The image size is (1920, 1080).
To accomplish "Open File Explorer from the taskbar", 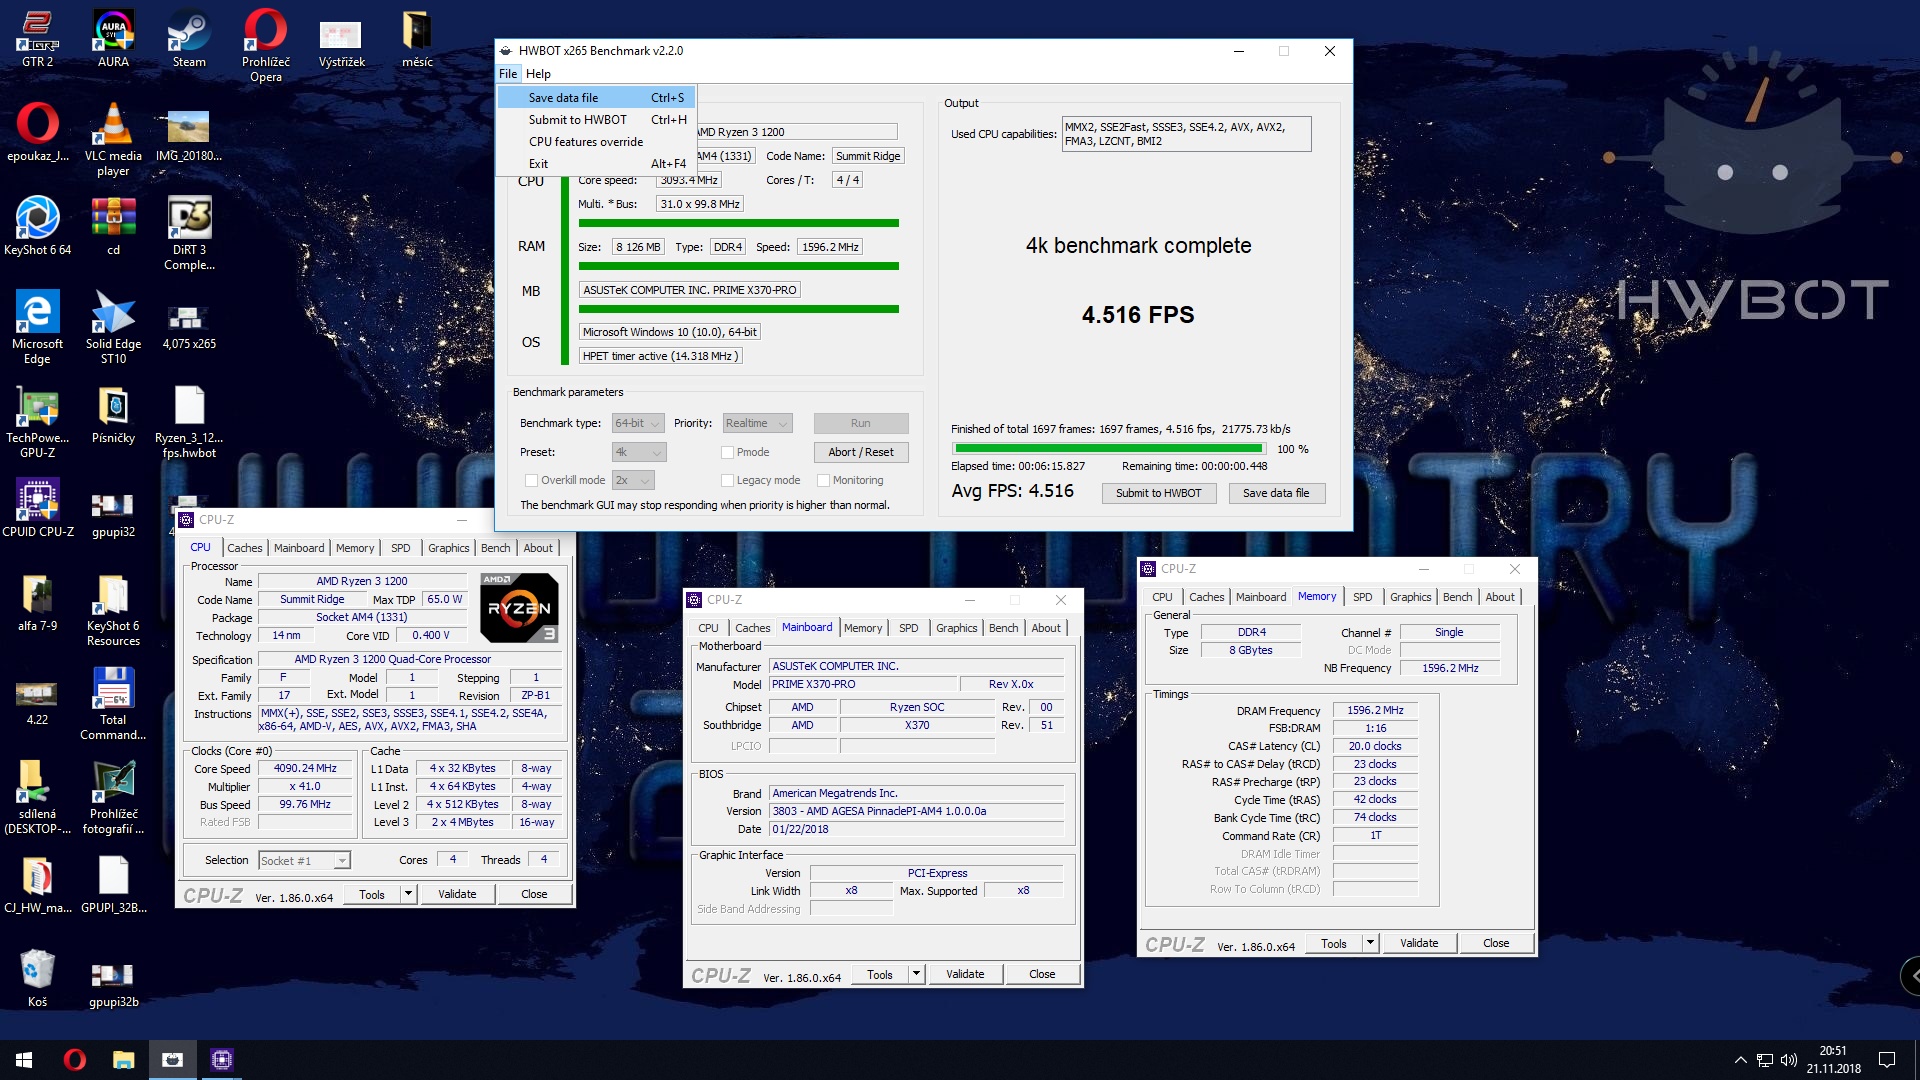I will click(x=123, y=1060).
